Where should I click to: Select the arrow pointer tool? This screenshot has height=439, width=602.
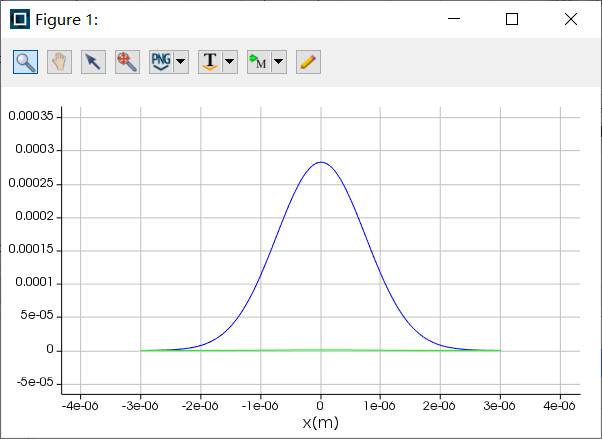(x=93, y=61)
